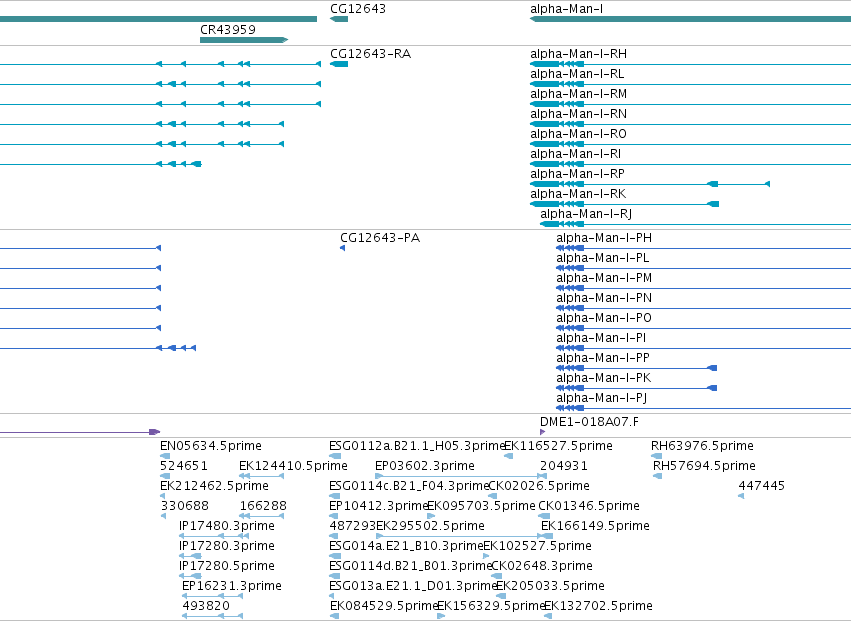Select EST EK084529.5prime
This screenshot has width=851, height=621.
click(384, 606)
